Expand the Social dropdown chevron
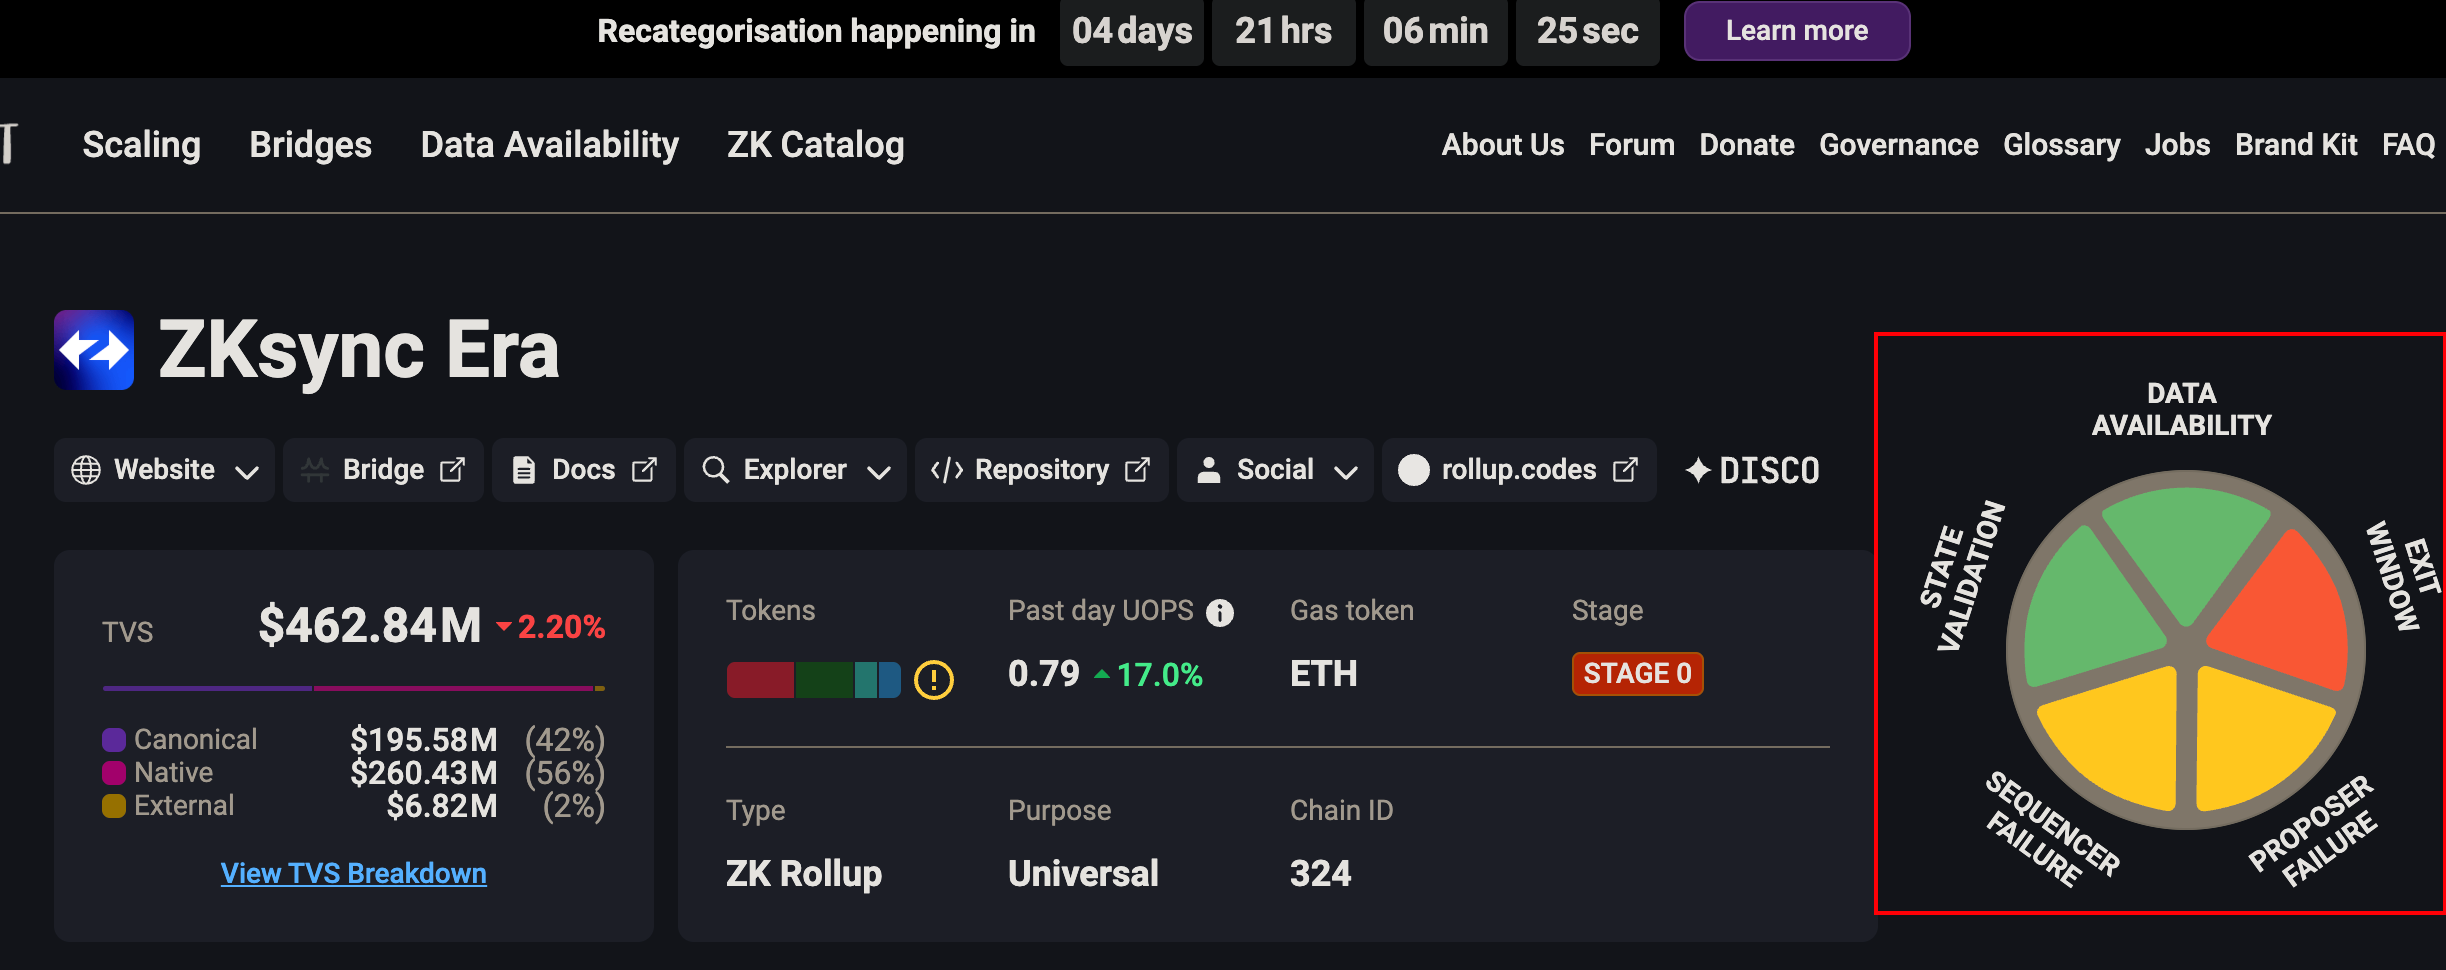Image resolution: width=2446 pixels, height=970 pixels. 1346,472
